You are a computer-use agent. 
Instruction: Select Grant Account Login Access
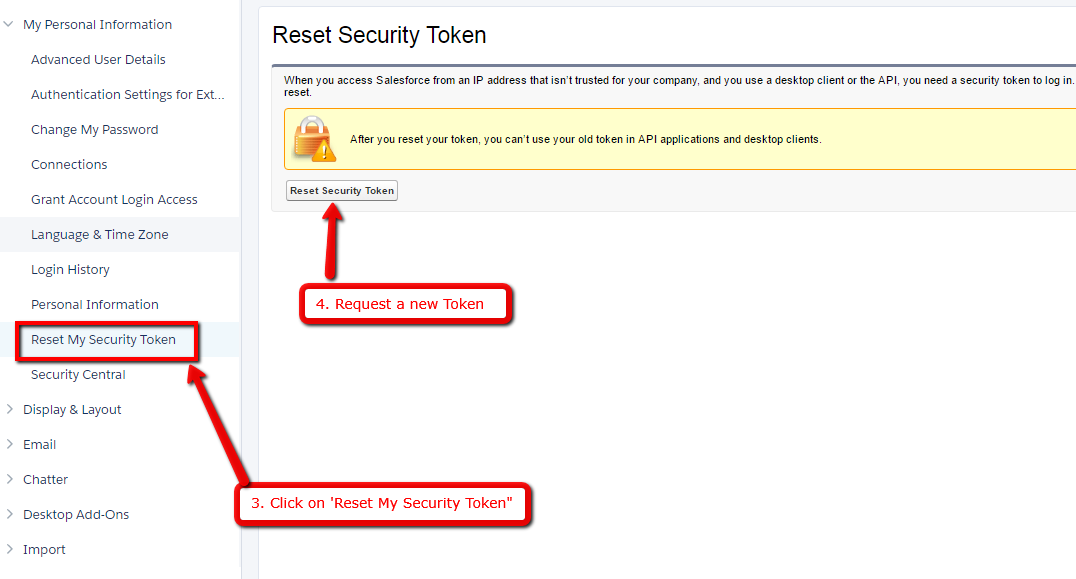click(x=114, y=200)
